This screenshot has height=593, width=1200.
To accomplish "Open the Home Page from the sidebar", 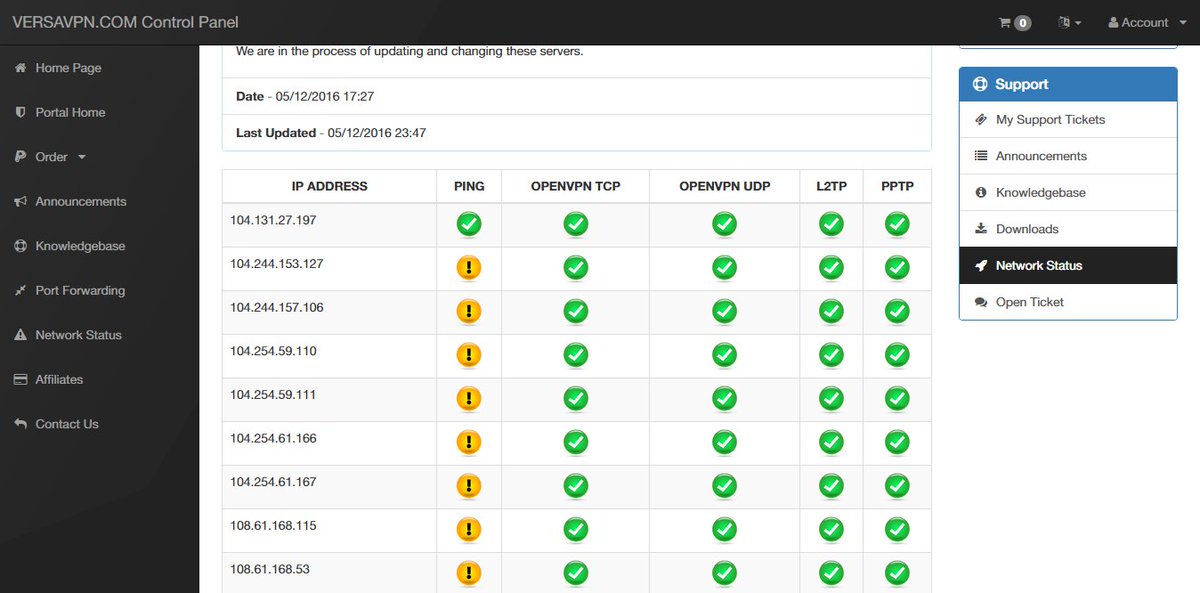I will [67, 68].
